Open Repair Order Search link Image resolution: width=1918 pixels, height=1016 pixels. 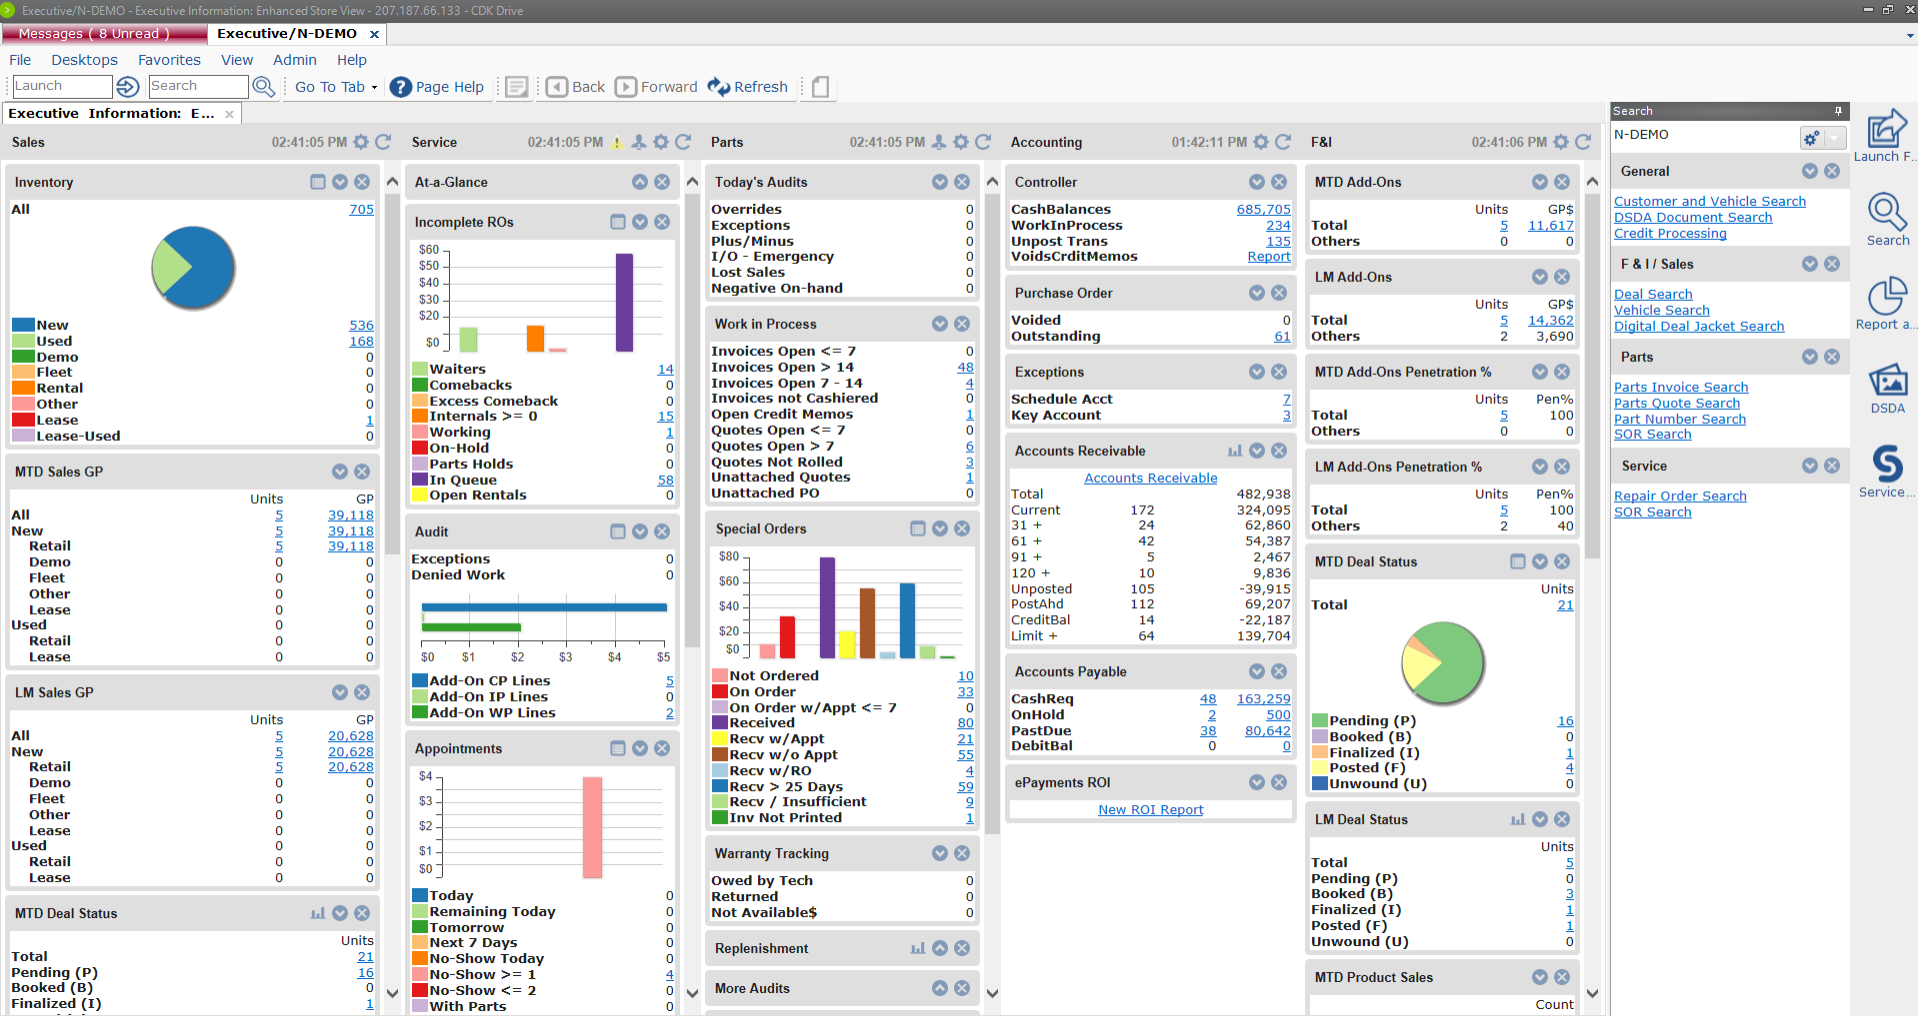(1680, 496)
